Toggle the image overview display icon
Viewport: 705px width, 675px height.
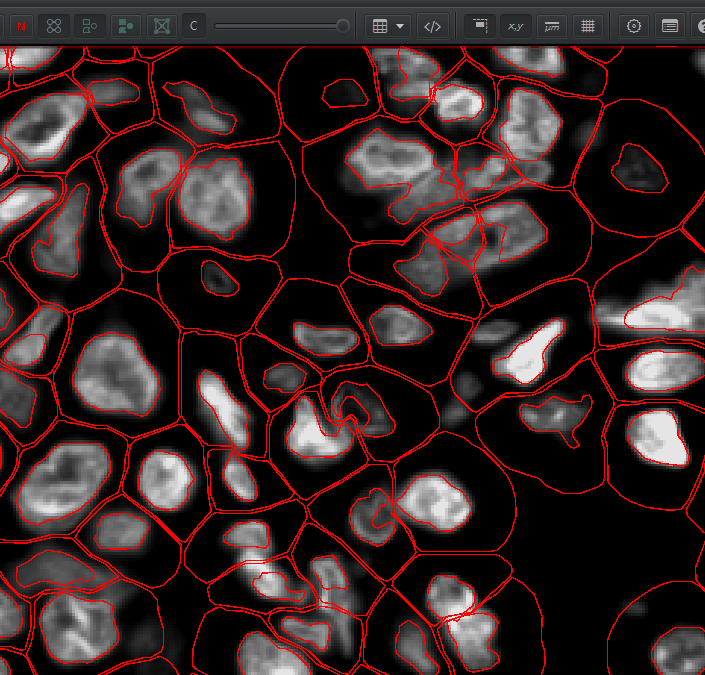tap(480, 26)
